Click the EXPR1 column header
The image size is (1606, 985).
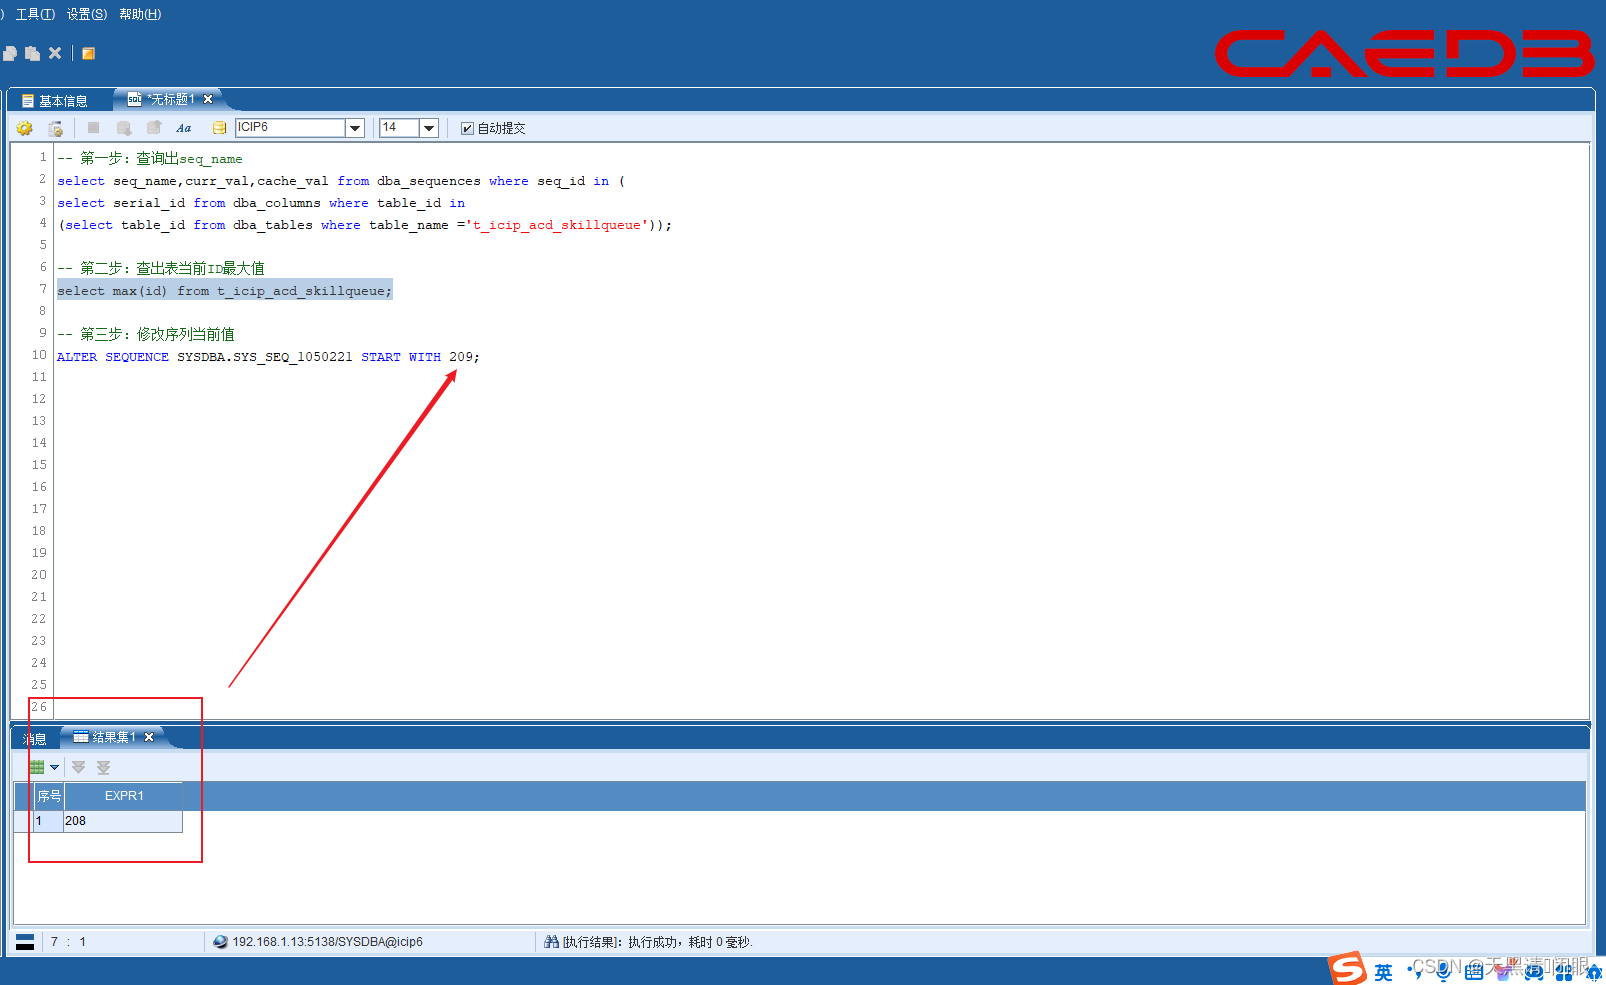[124, 796]
